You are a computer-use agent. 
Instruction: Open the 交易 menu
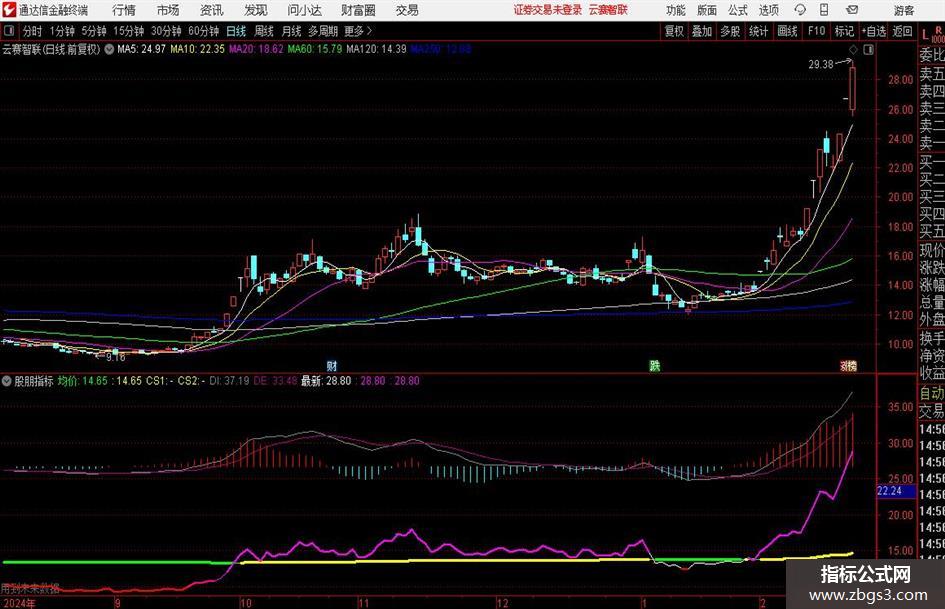(407, 10)
